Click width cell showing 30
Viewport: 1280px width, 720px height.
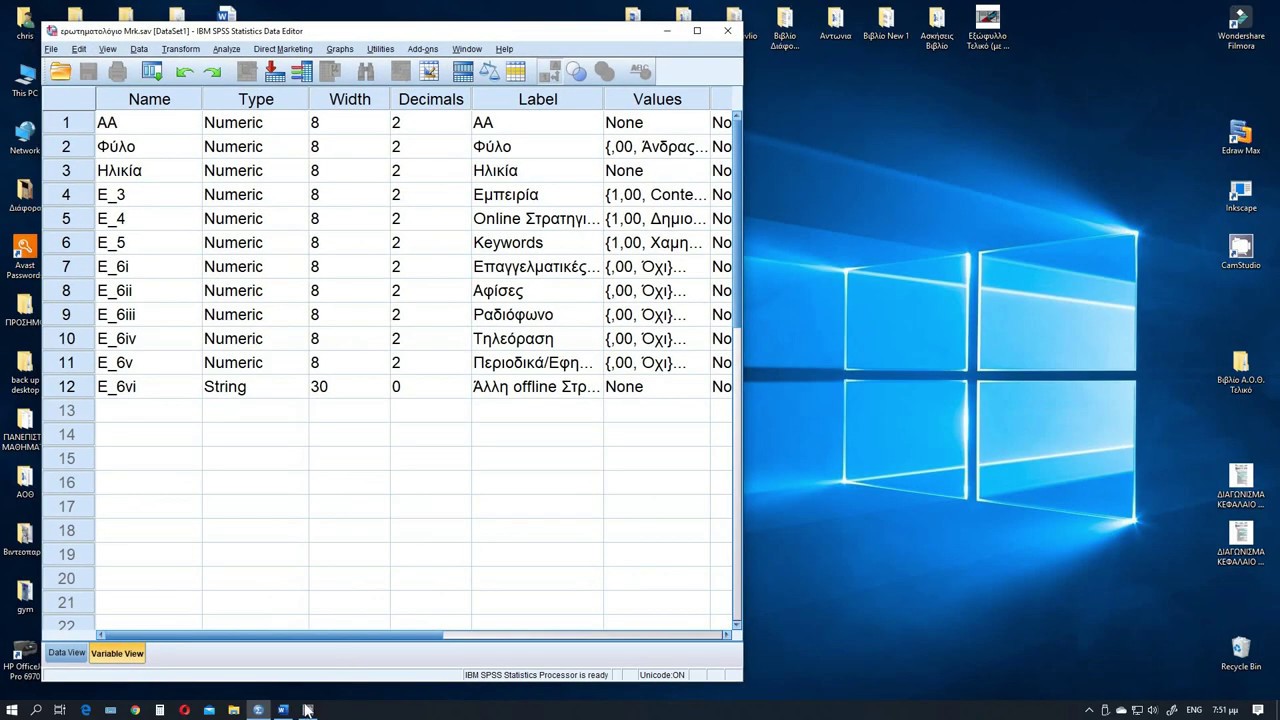click(350, 386)
